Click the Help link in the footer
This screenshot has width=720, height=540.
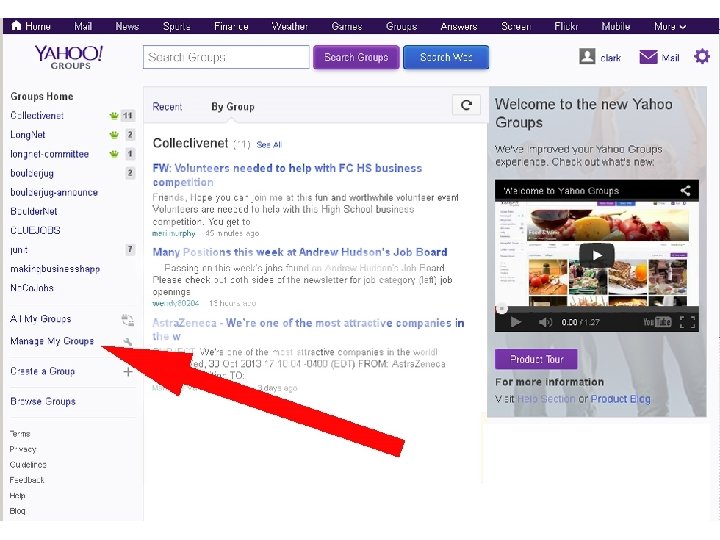click(x=17, y=495)
